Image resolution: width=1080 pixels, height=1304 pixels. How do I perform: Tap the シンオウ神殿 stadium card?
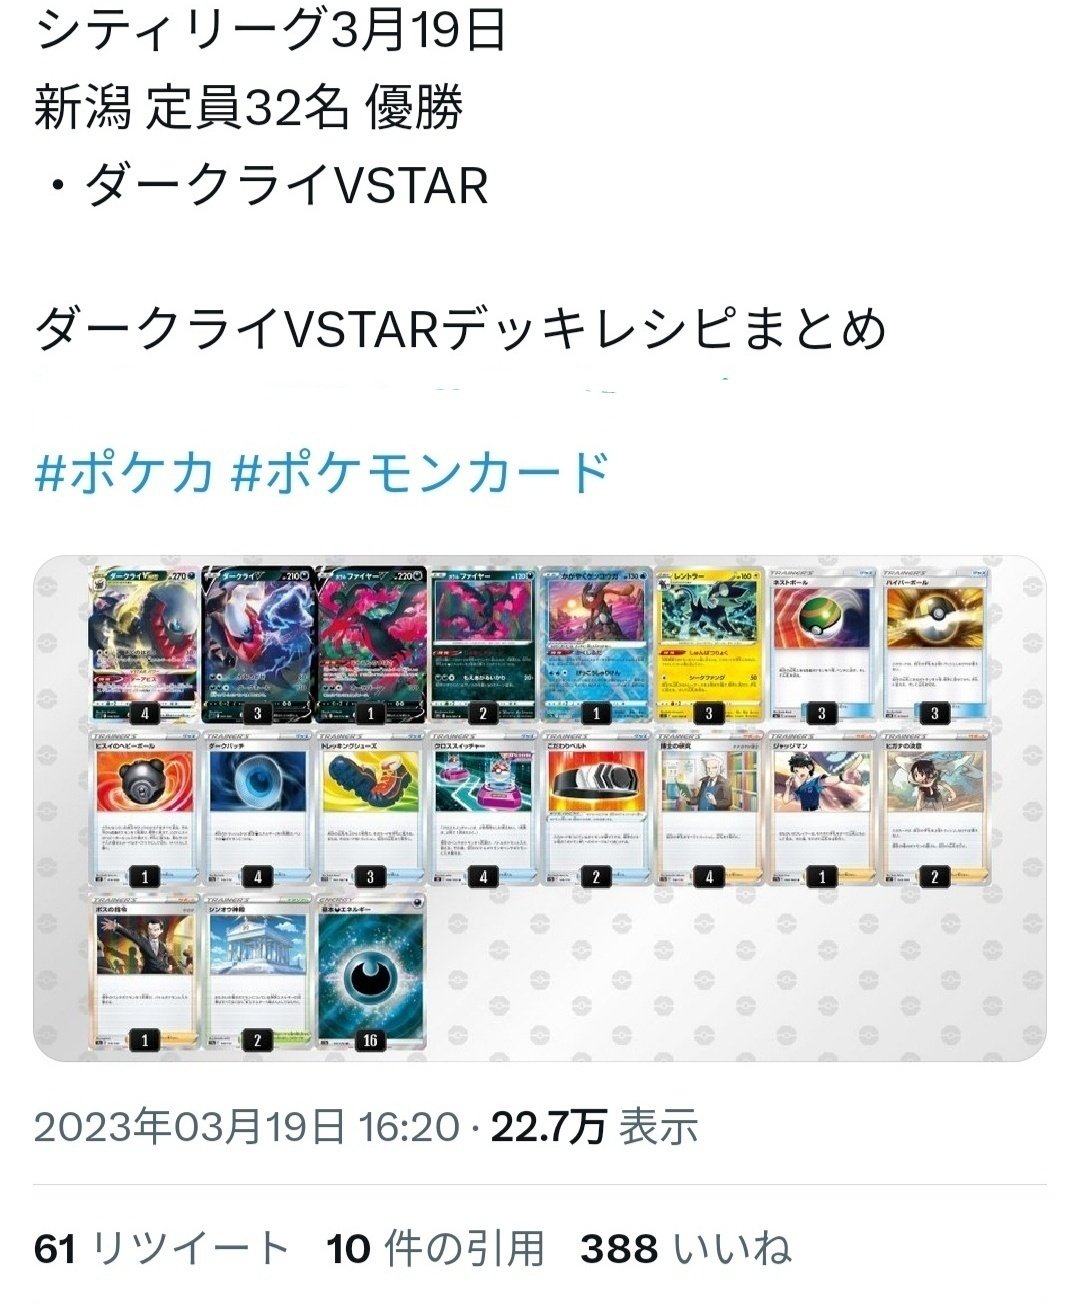257,972
